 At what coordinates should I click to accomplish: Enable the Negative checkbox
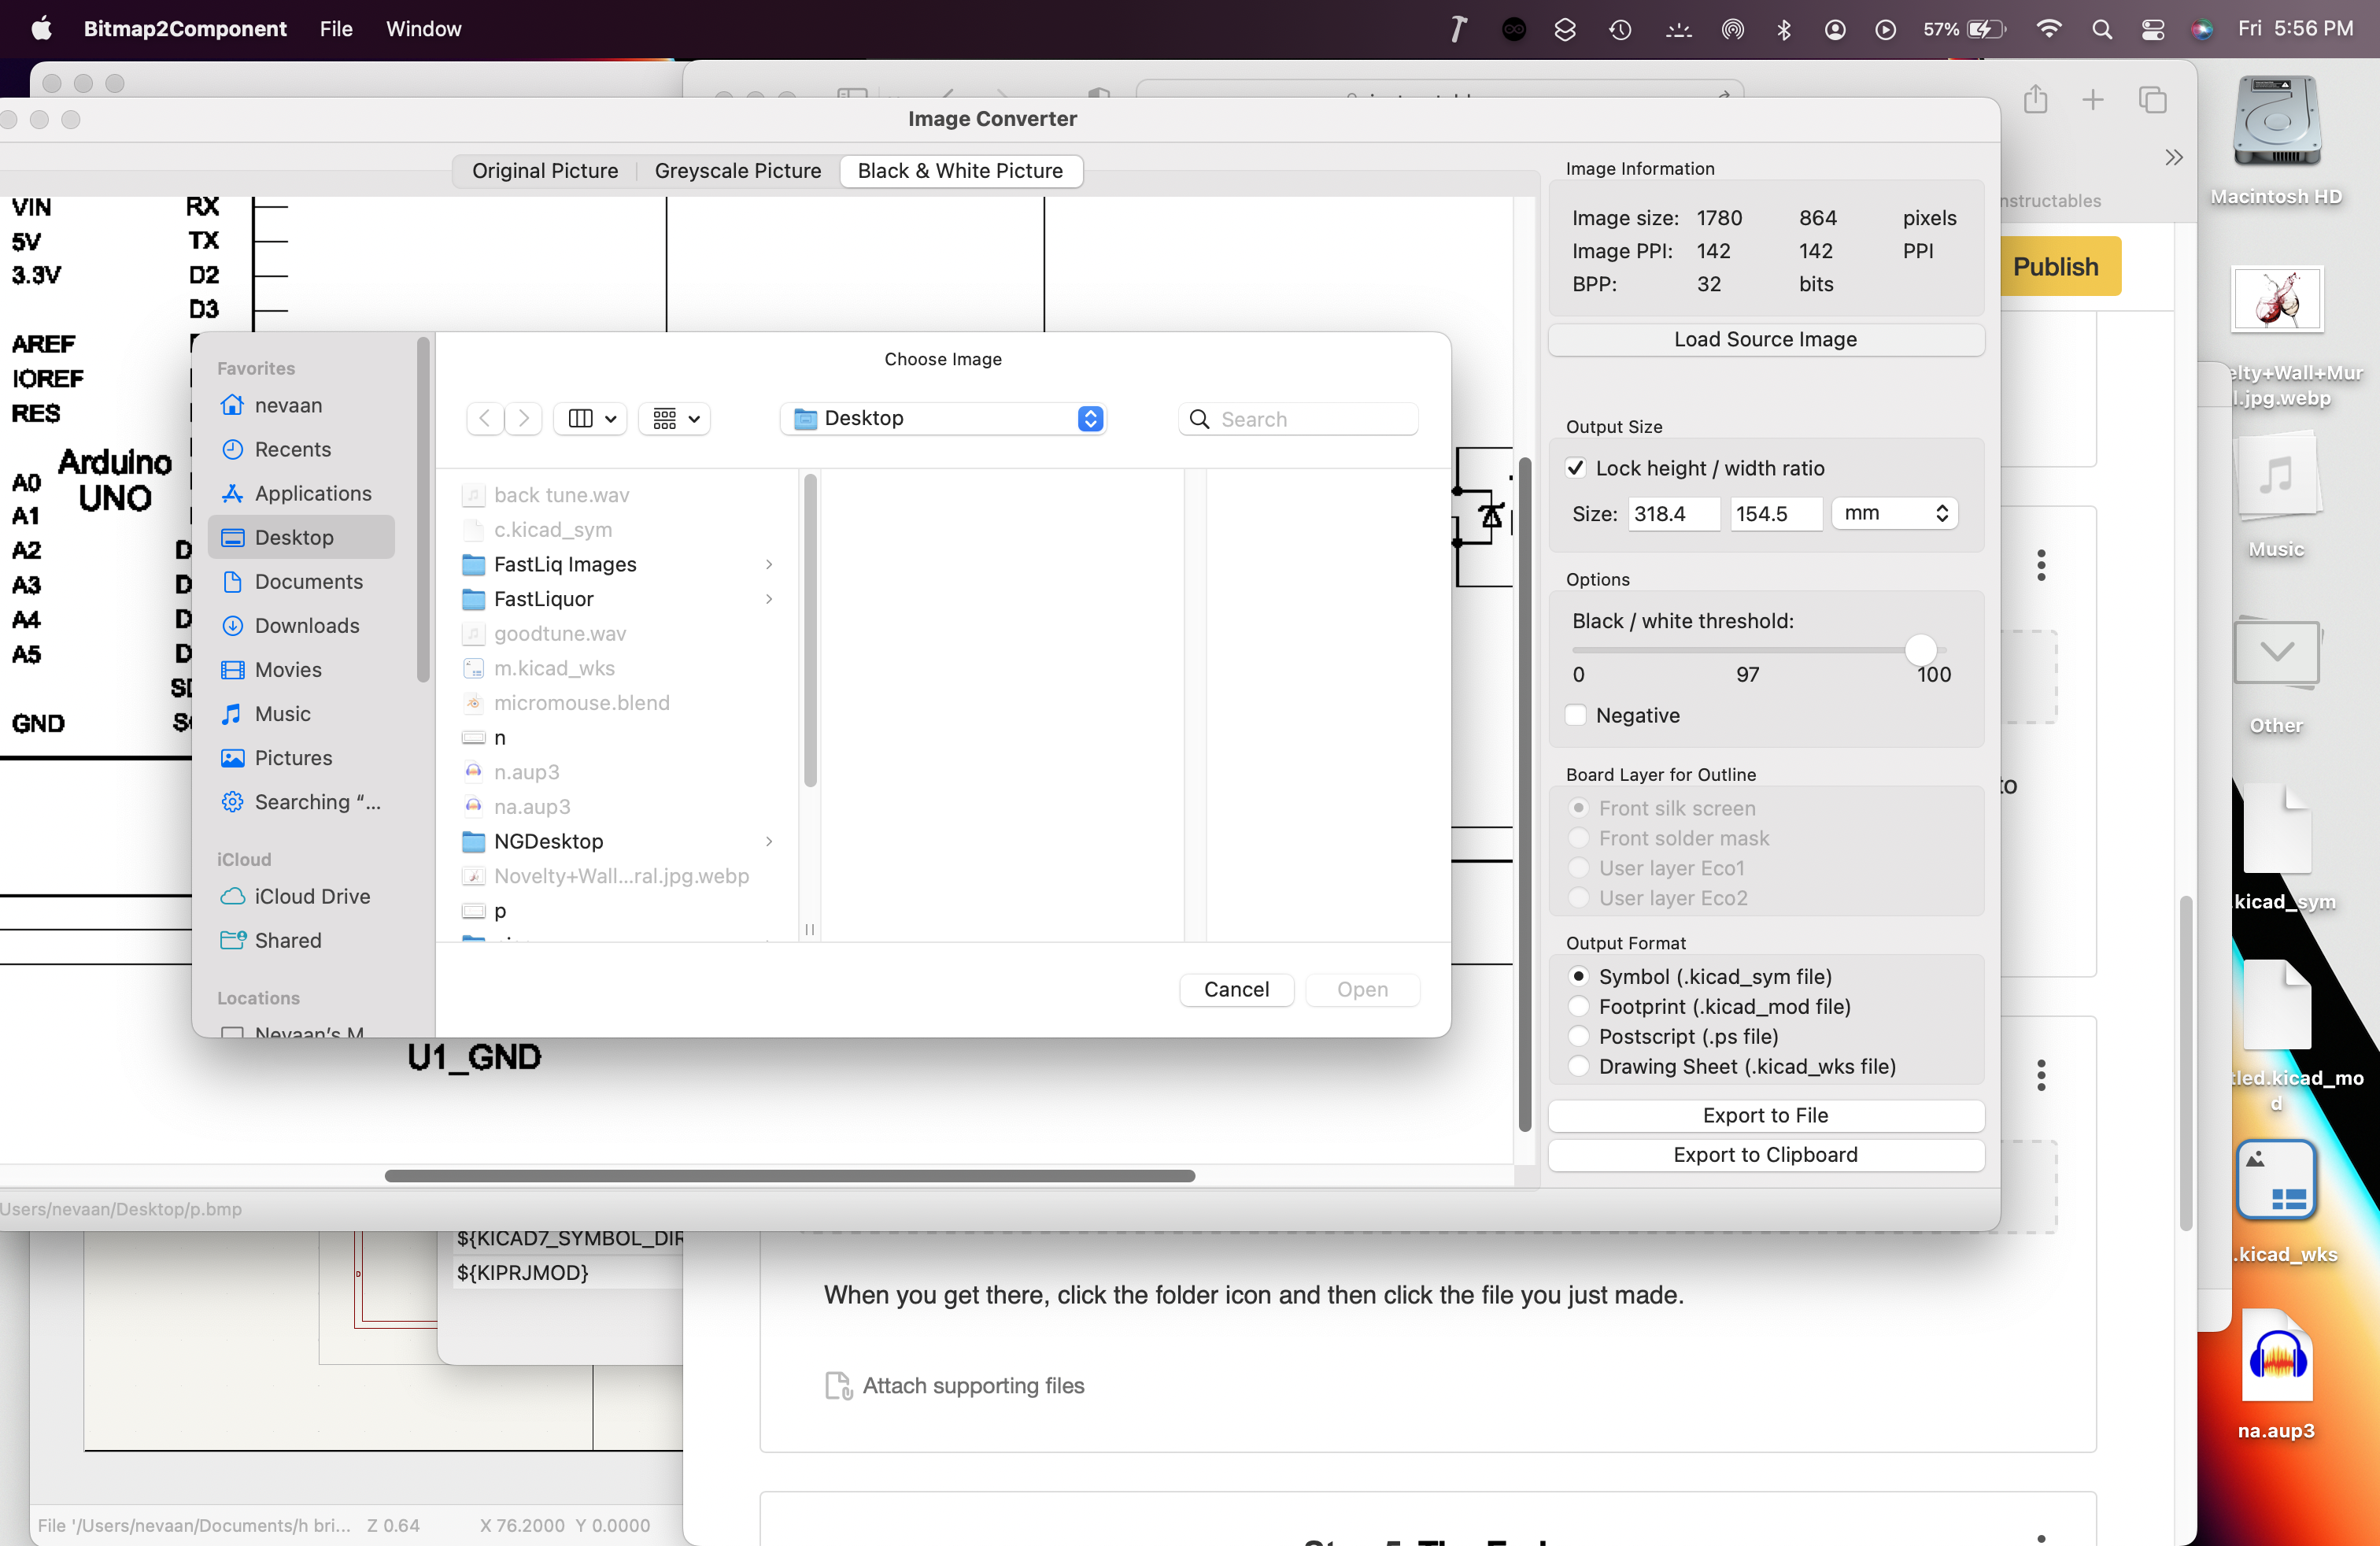(1576, 715)
